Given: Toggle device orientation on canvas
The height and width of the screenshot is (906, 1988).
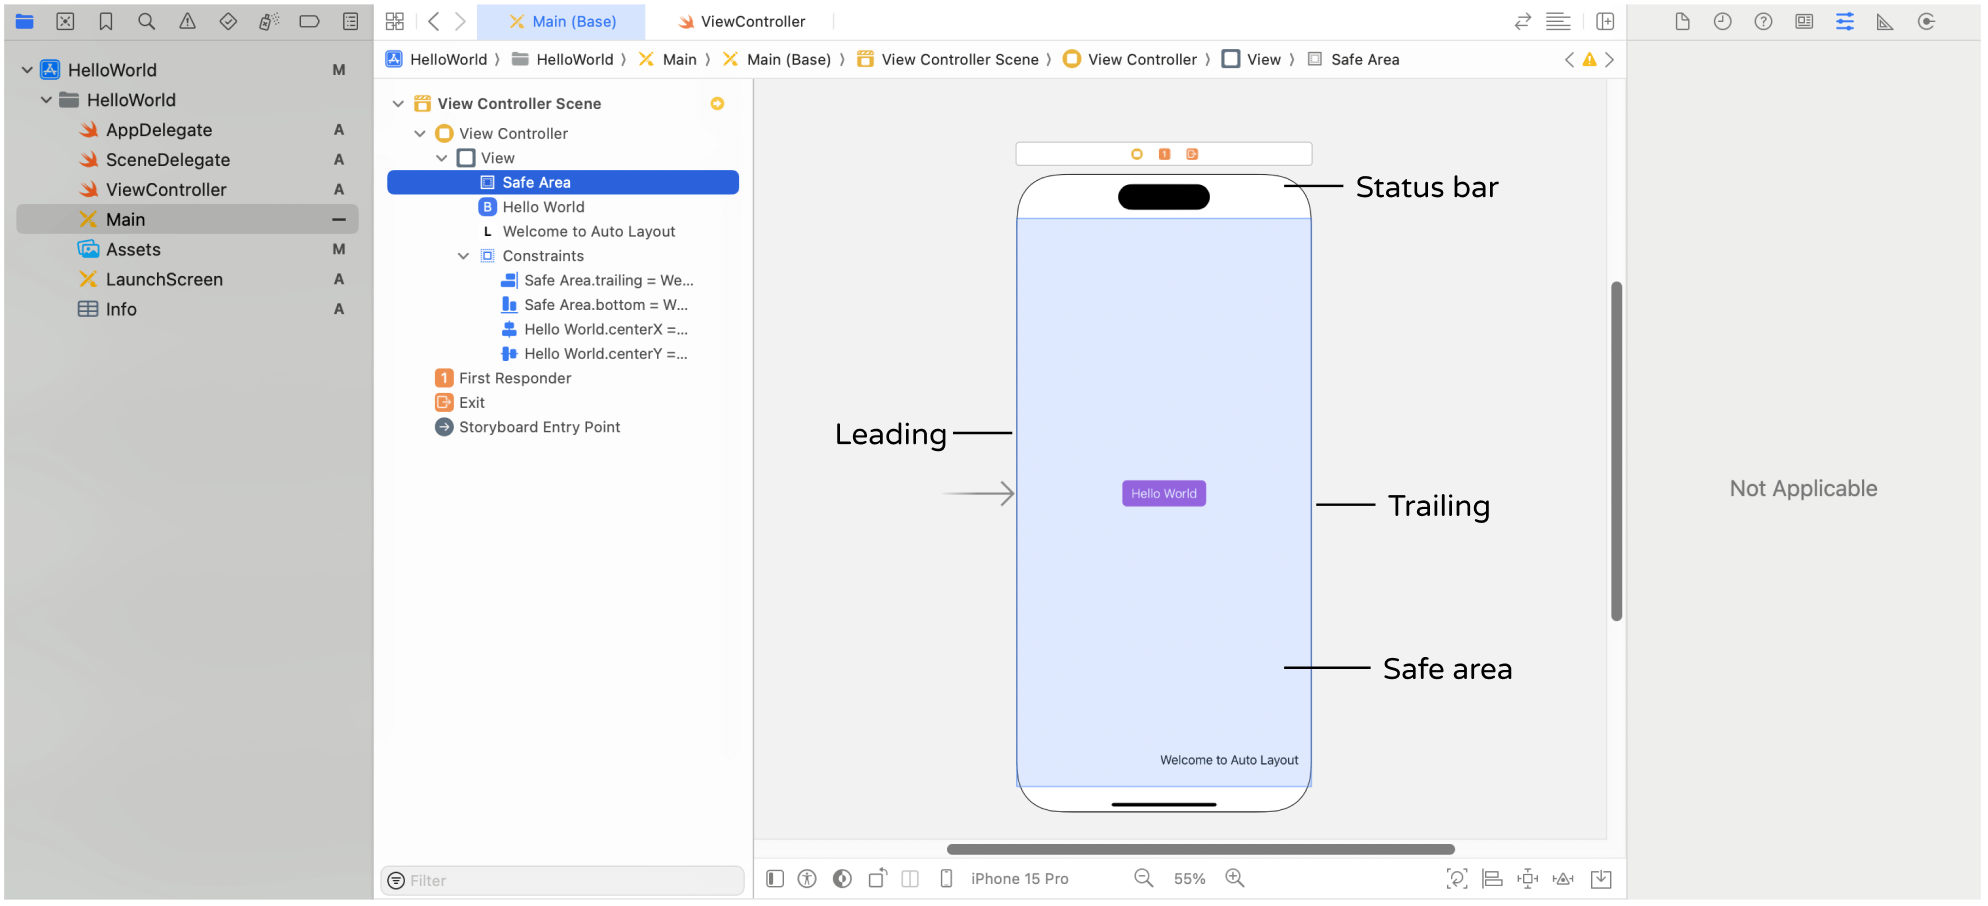Looking at the screenshot, I should (x=877, y=879).
